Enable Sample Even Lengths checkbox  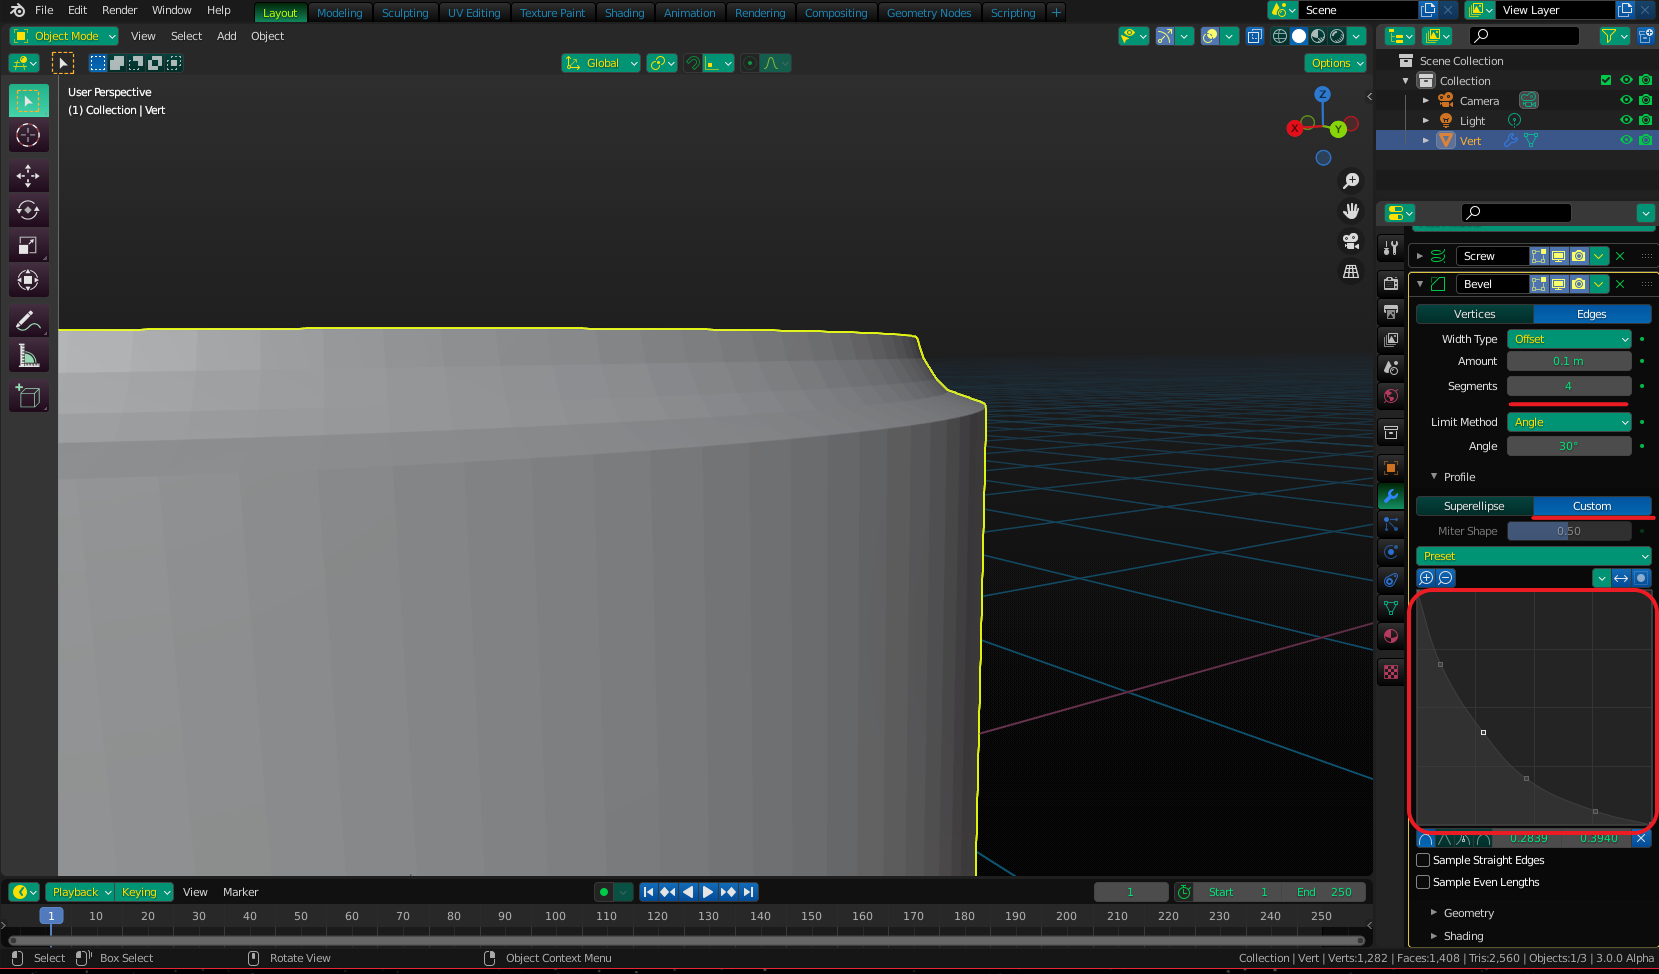tap(1423, 882)
